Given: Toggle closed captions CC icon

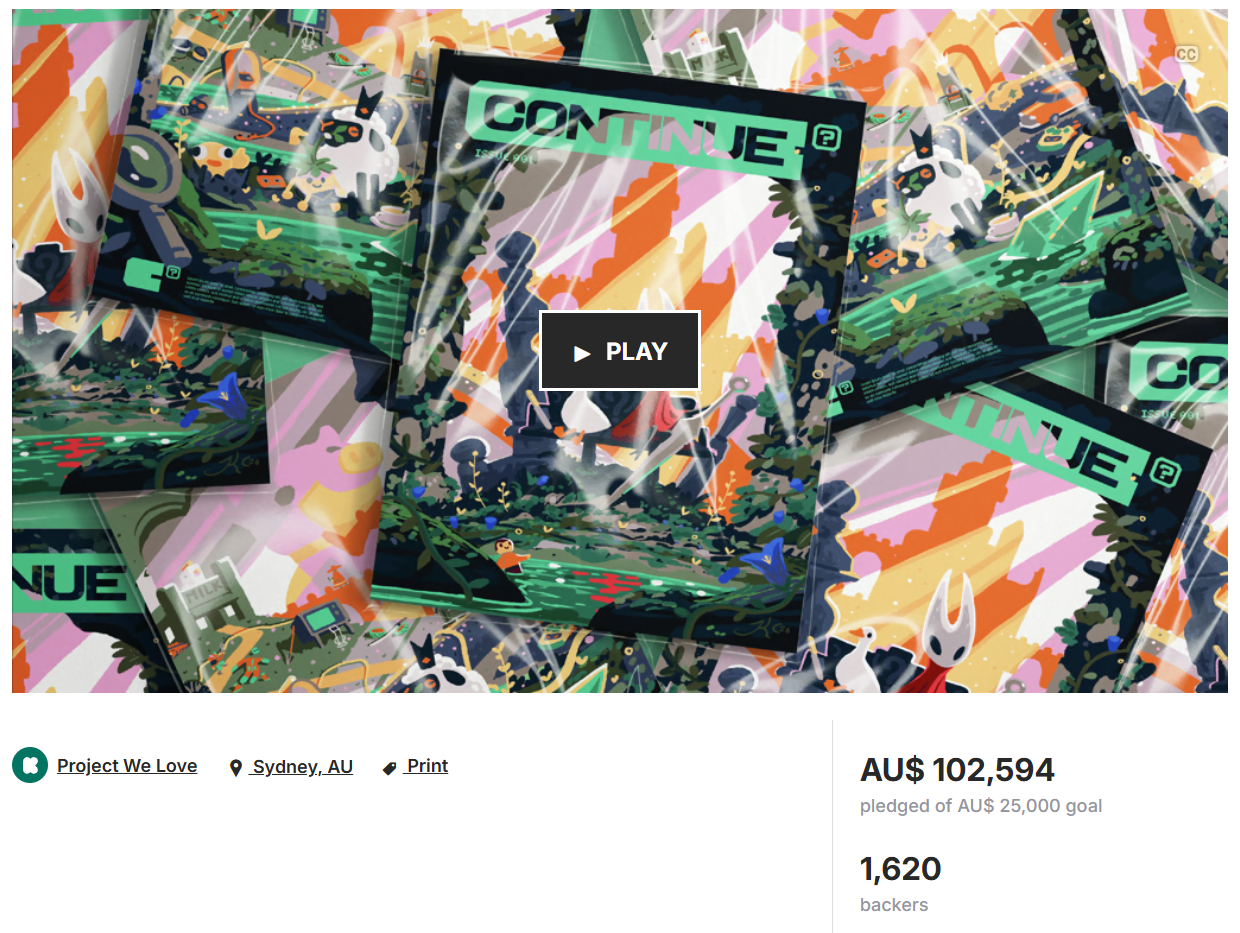Looking at the screenshot, I should click(1186, 54).
